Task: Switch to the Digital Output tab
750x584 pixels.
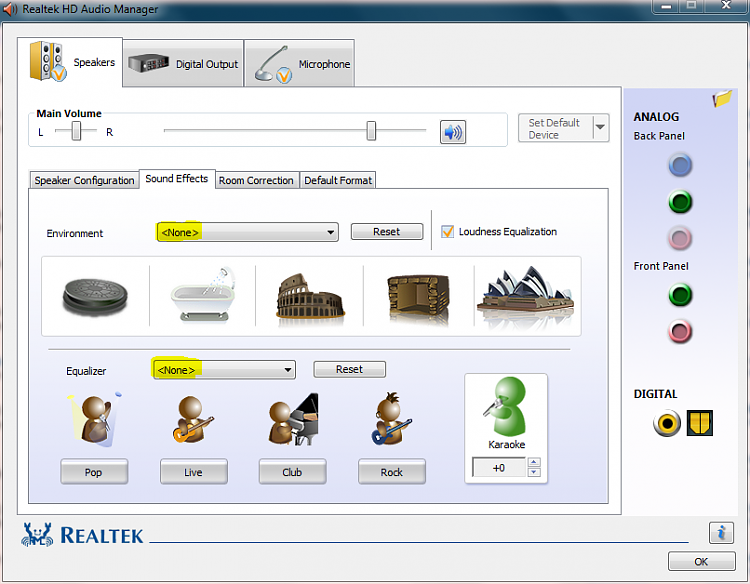Action: click(x=183, y=64)
